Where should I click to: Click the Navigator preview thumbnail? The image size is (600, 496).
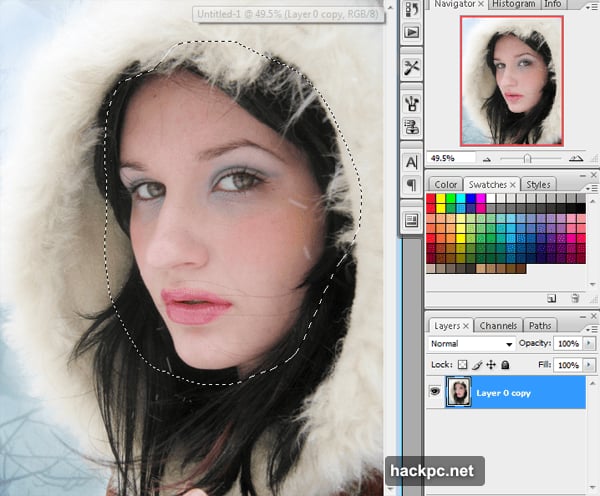512,81
